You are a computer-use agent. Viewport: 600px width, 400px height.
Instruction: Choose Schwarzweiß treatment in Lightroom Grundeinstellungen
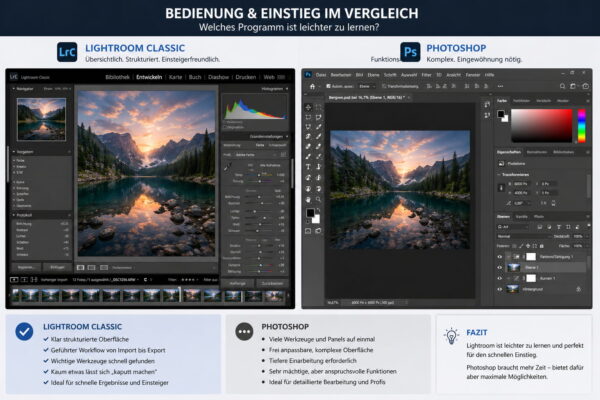coord(277,145)
